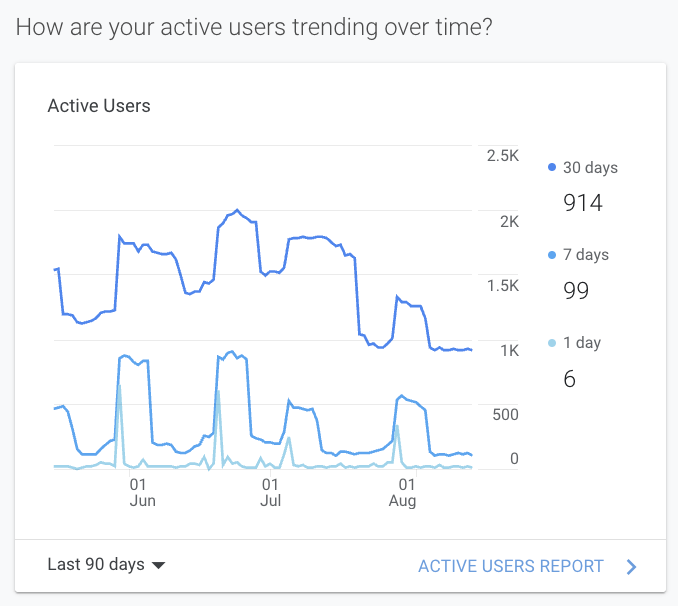
Task: Click the 01 Jul date axis label
Action: [270, 492]
